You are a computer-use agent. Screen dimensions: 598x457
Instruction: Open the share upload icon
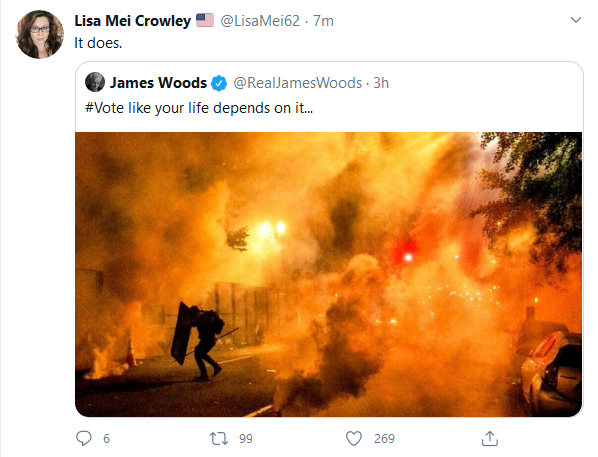(x=490, y=438)
